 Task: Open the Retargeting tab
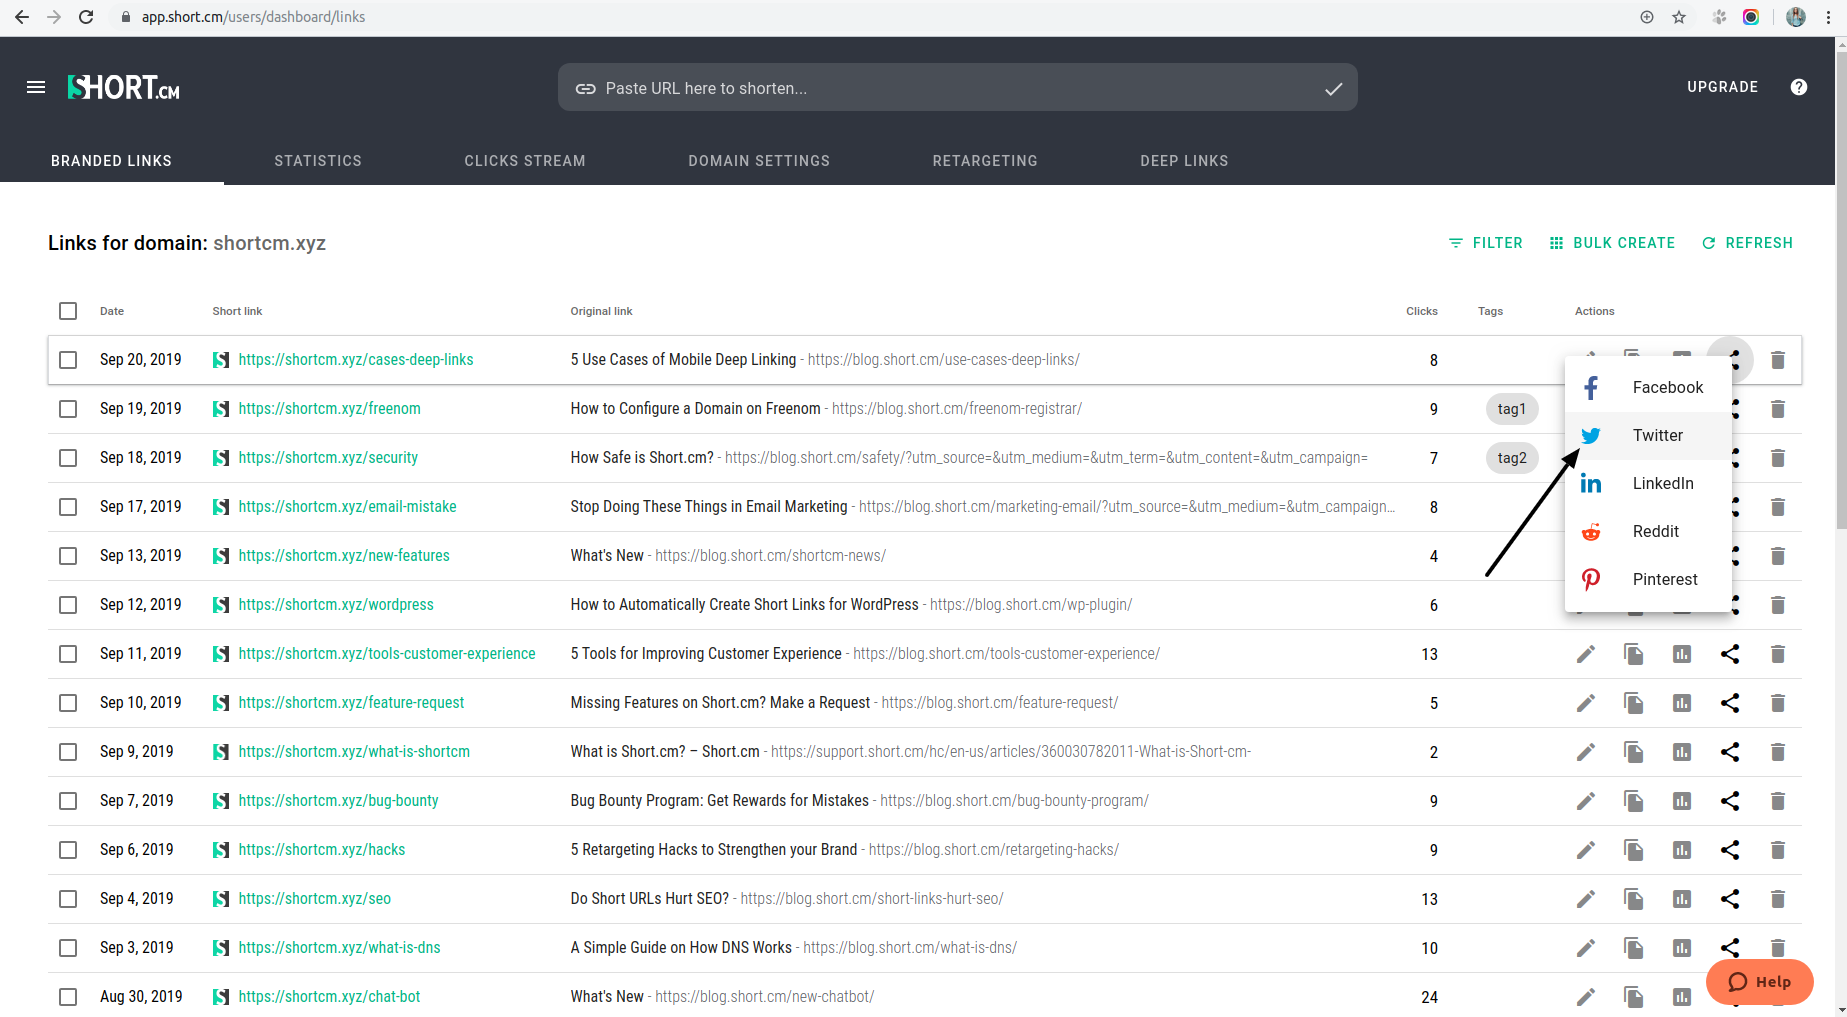(x=985, y=161)
